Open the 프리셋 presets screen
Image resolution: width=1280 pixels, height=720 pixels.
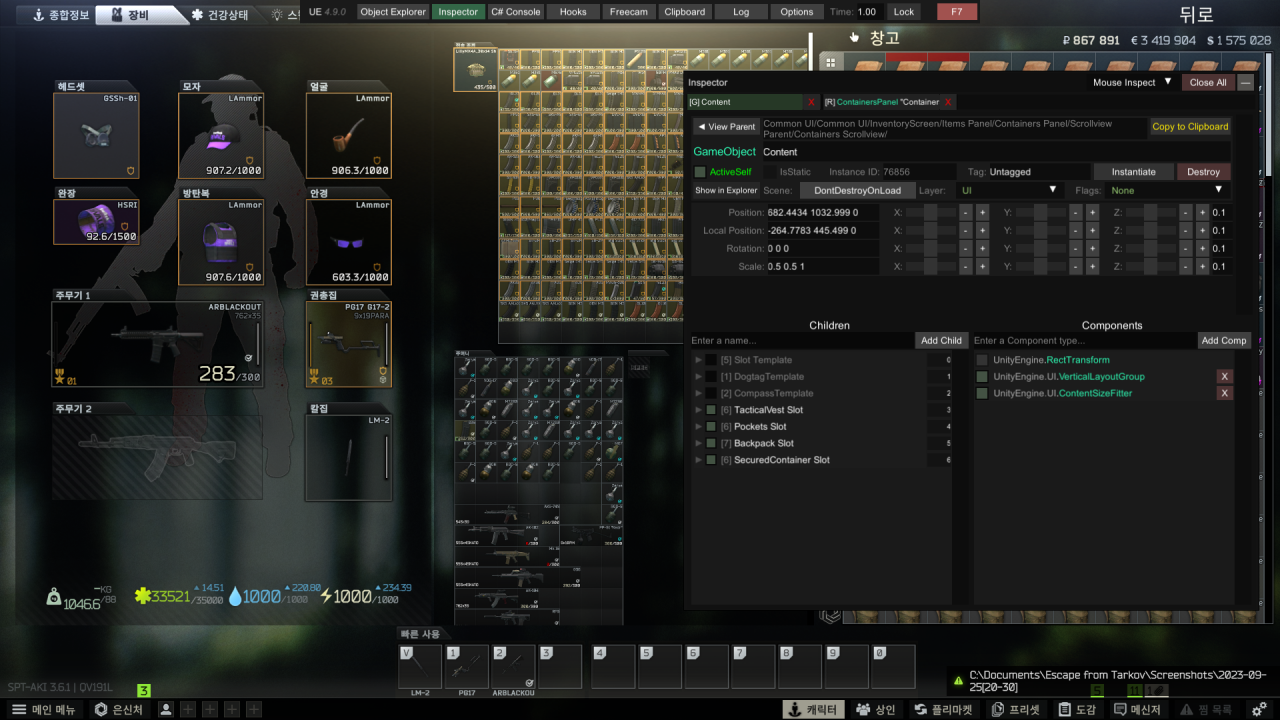pyautogui.click(x=1015, y=709)
